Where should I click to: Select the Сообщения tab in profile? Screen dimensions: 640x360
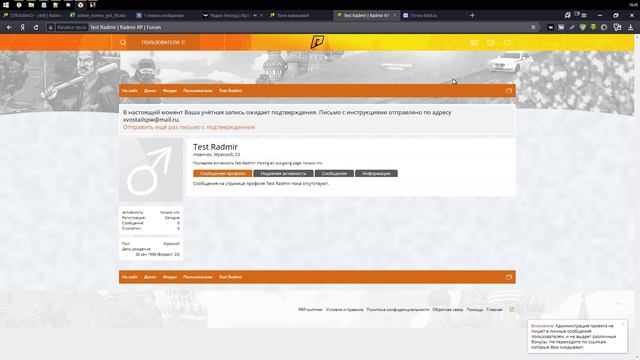click(334, 173)
